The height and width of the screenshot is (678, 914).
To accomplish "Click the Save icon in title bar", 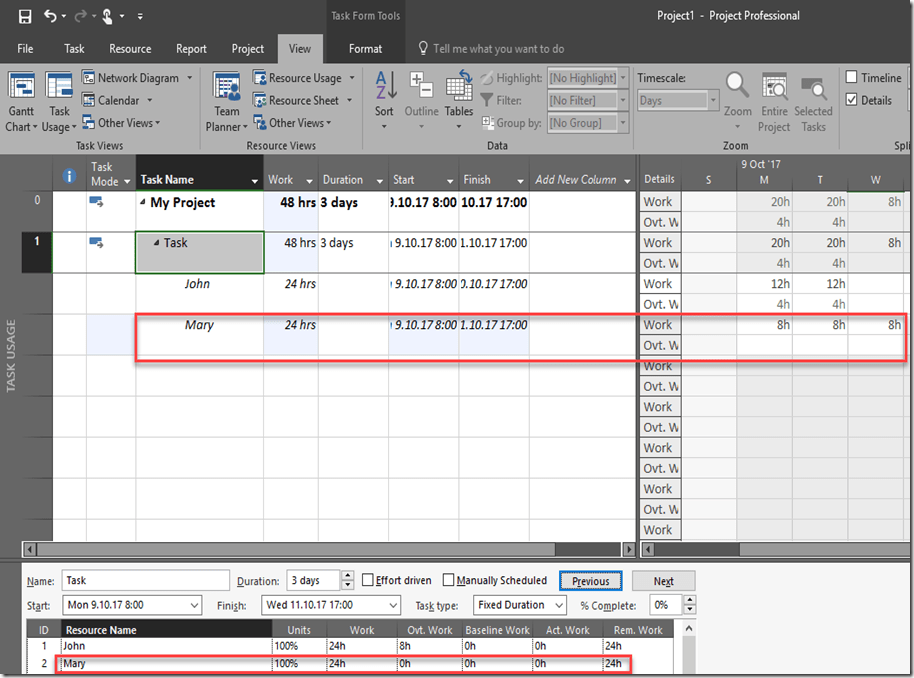I will 25,16.
